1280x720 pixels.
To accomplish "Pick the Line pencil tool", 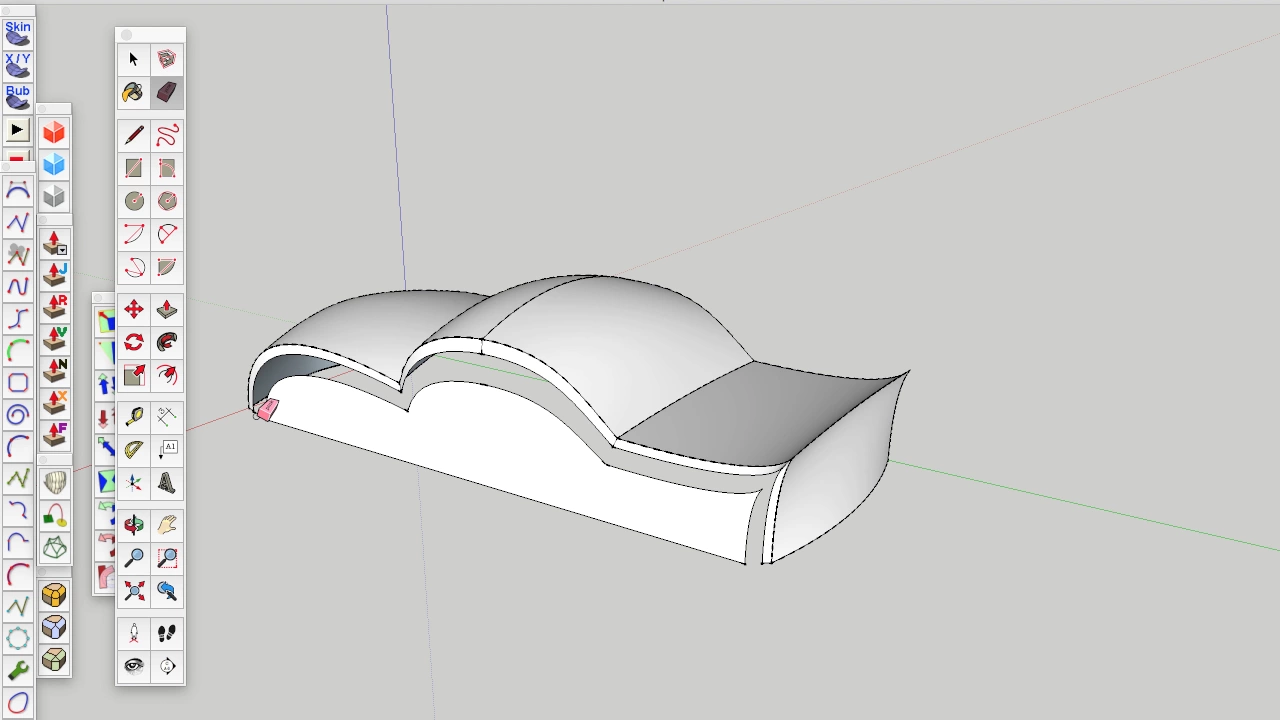I will 134,135.
